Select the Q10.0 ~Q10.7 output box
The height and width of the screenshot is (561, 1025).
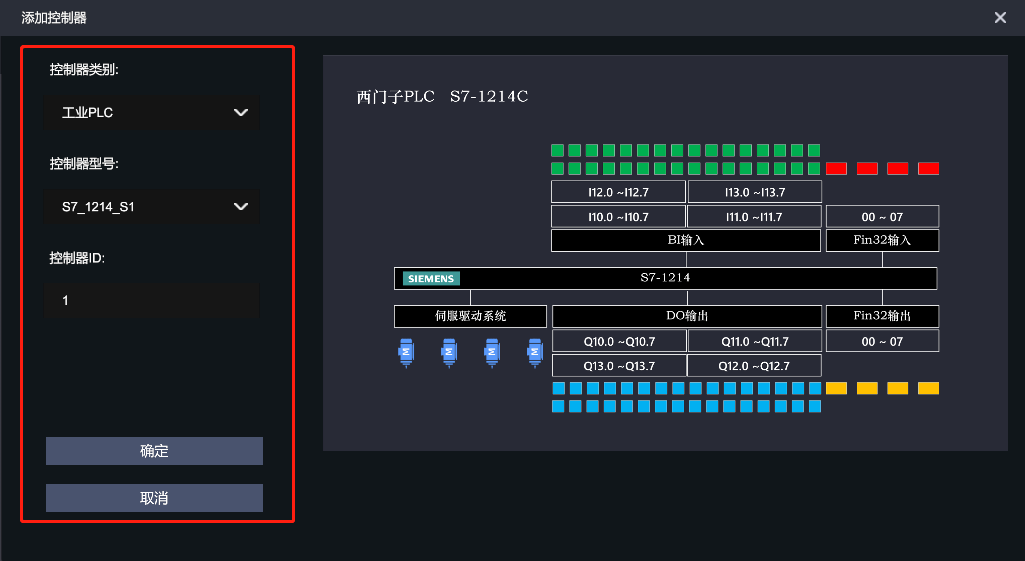619,341
